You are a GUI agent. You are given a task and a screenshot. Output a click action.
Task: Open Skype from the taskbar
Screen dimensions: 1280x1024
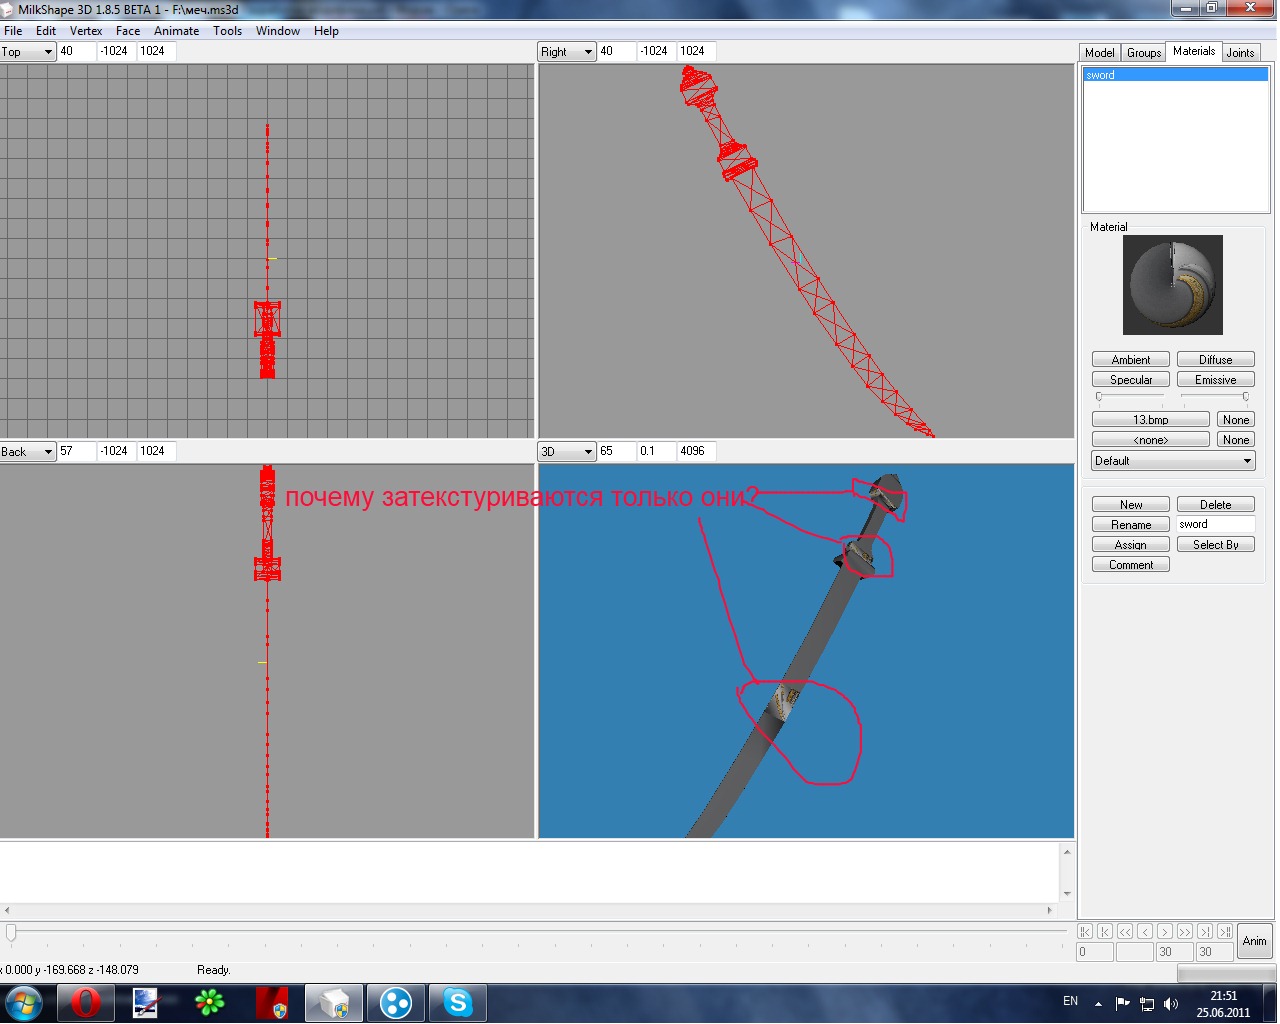(458, 1002)
